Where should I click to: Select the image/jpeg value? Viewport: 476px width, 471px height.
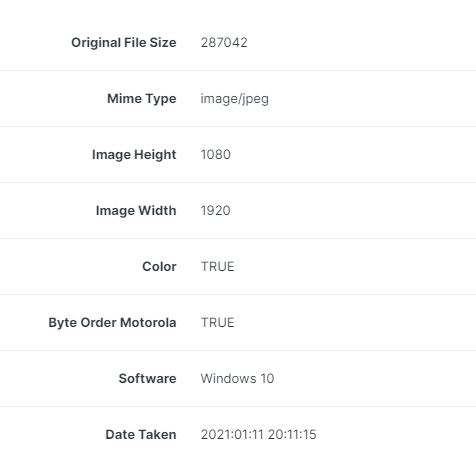pyautogui.click(x=234, y=99)
